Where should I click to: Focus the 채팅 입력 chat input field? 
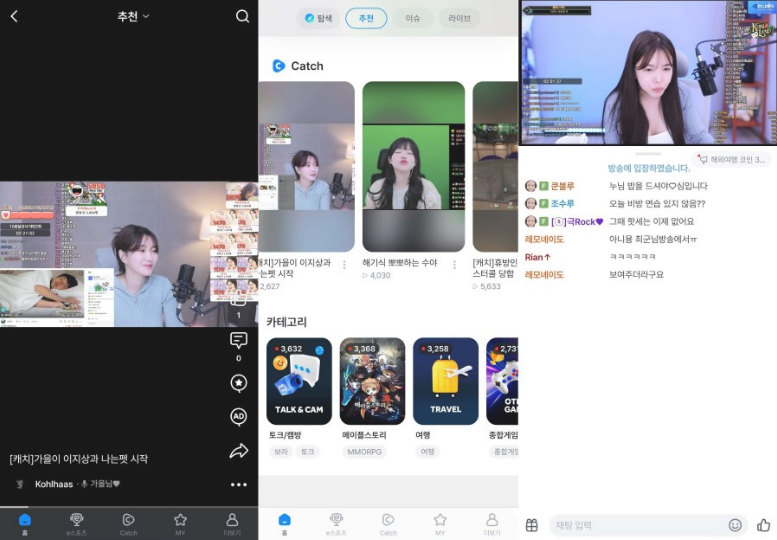[649, 525]
